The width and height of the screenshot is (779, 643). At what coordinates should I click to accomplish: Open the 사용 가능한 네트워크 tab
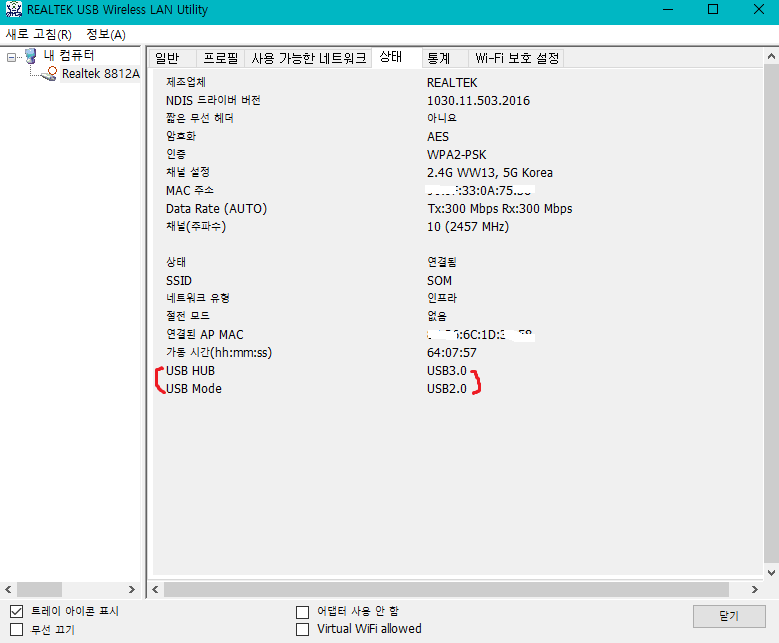(x=309, y=58)
